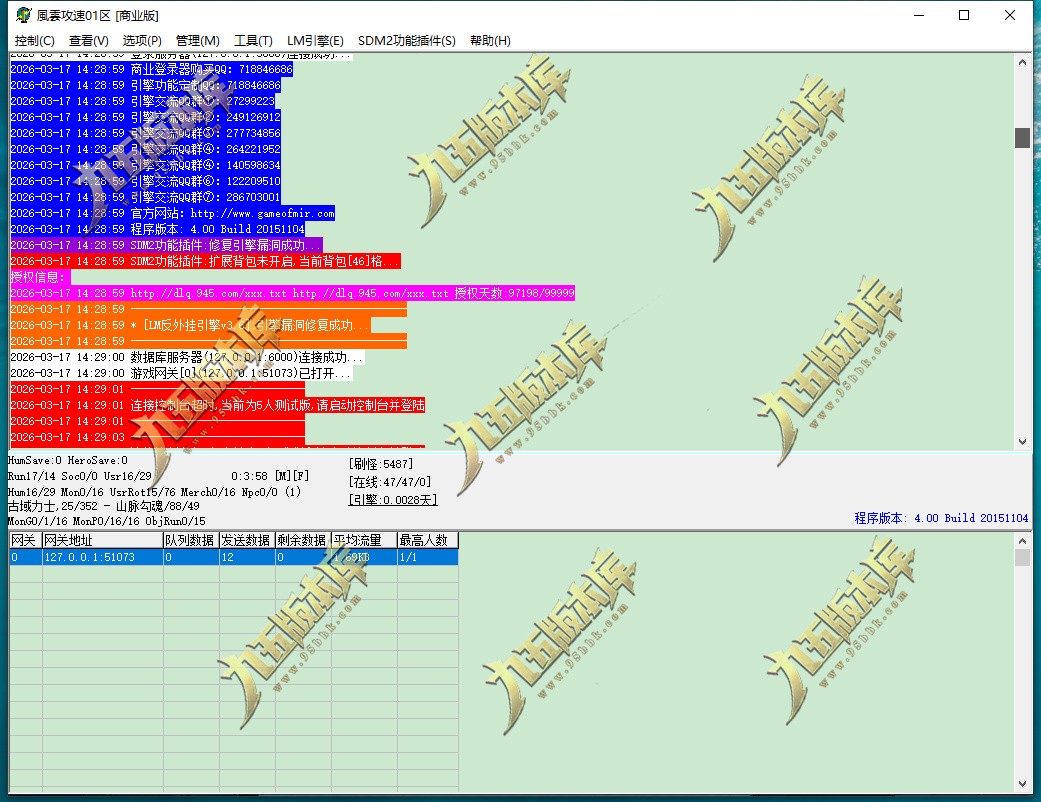The height and width of the screenshot is (802, 1041).
Task: Select gateway row 127.0.0.1:51073
Action: pyautogui.click(x=234, y=557)
